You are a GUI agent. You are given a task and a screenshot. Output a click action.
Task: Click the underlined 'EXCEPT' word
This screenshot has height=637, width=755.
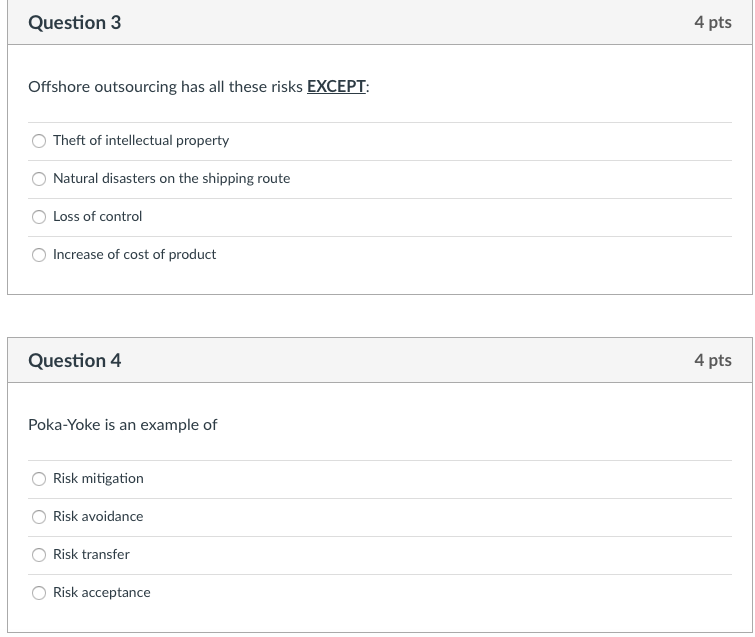[x=336, y=87]
